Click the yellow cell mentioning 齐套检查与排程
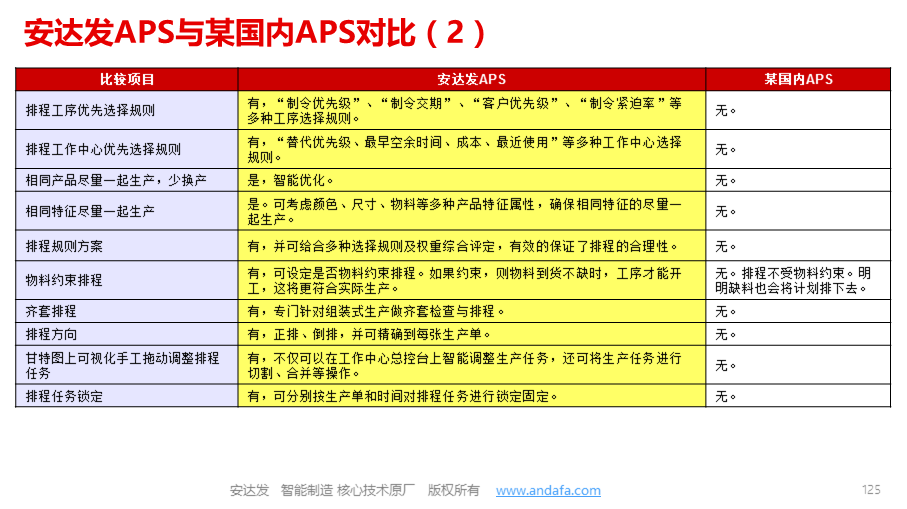 [x=471, y=311]
